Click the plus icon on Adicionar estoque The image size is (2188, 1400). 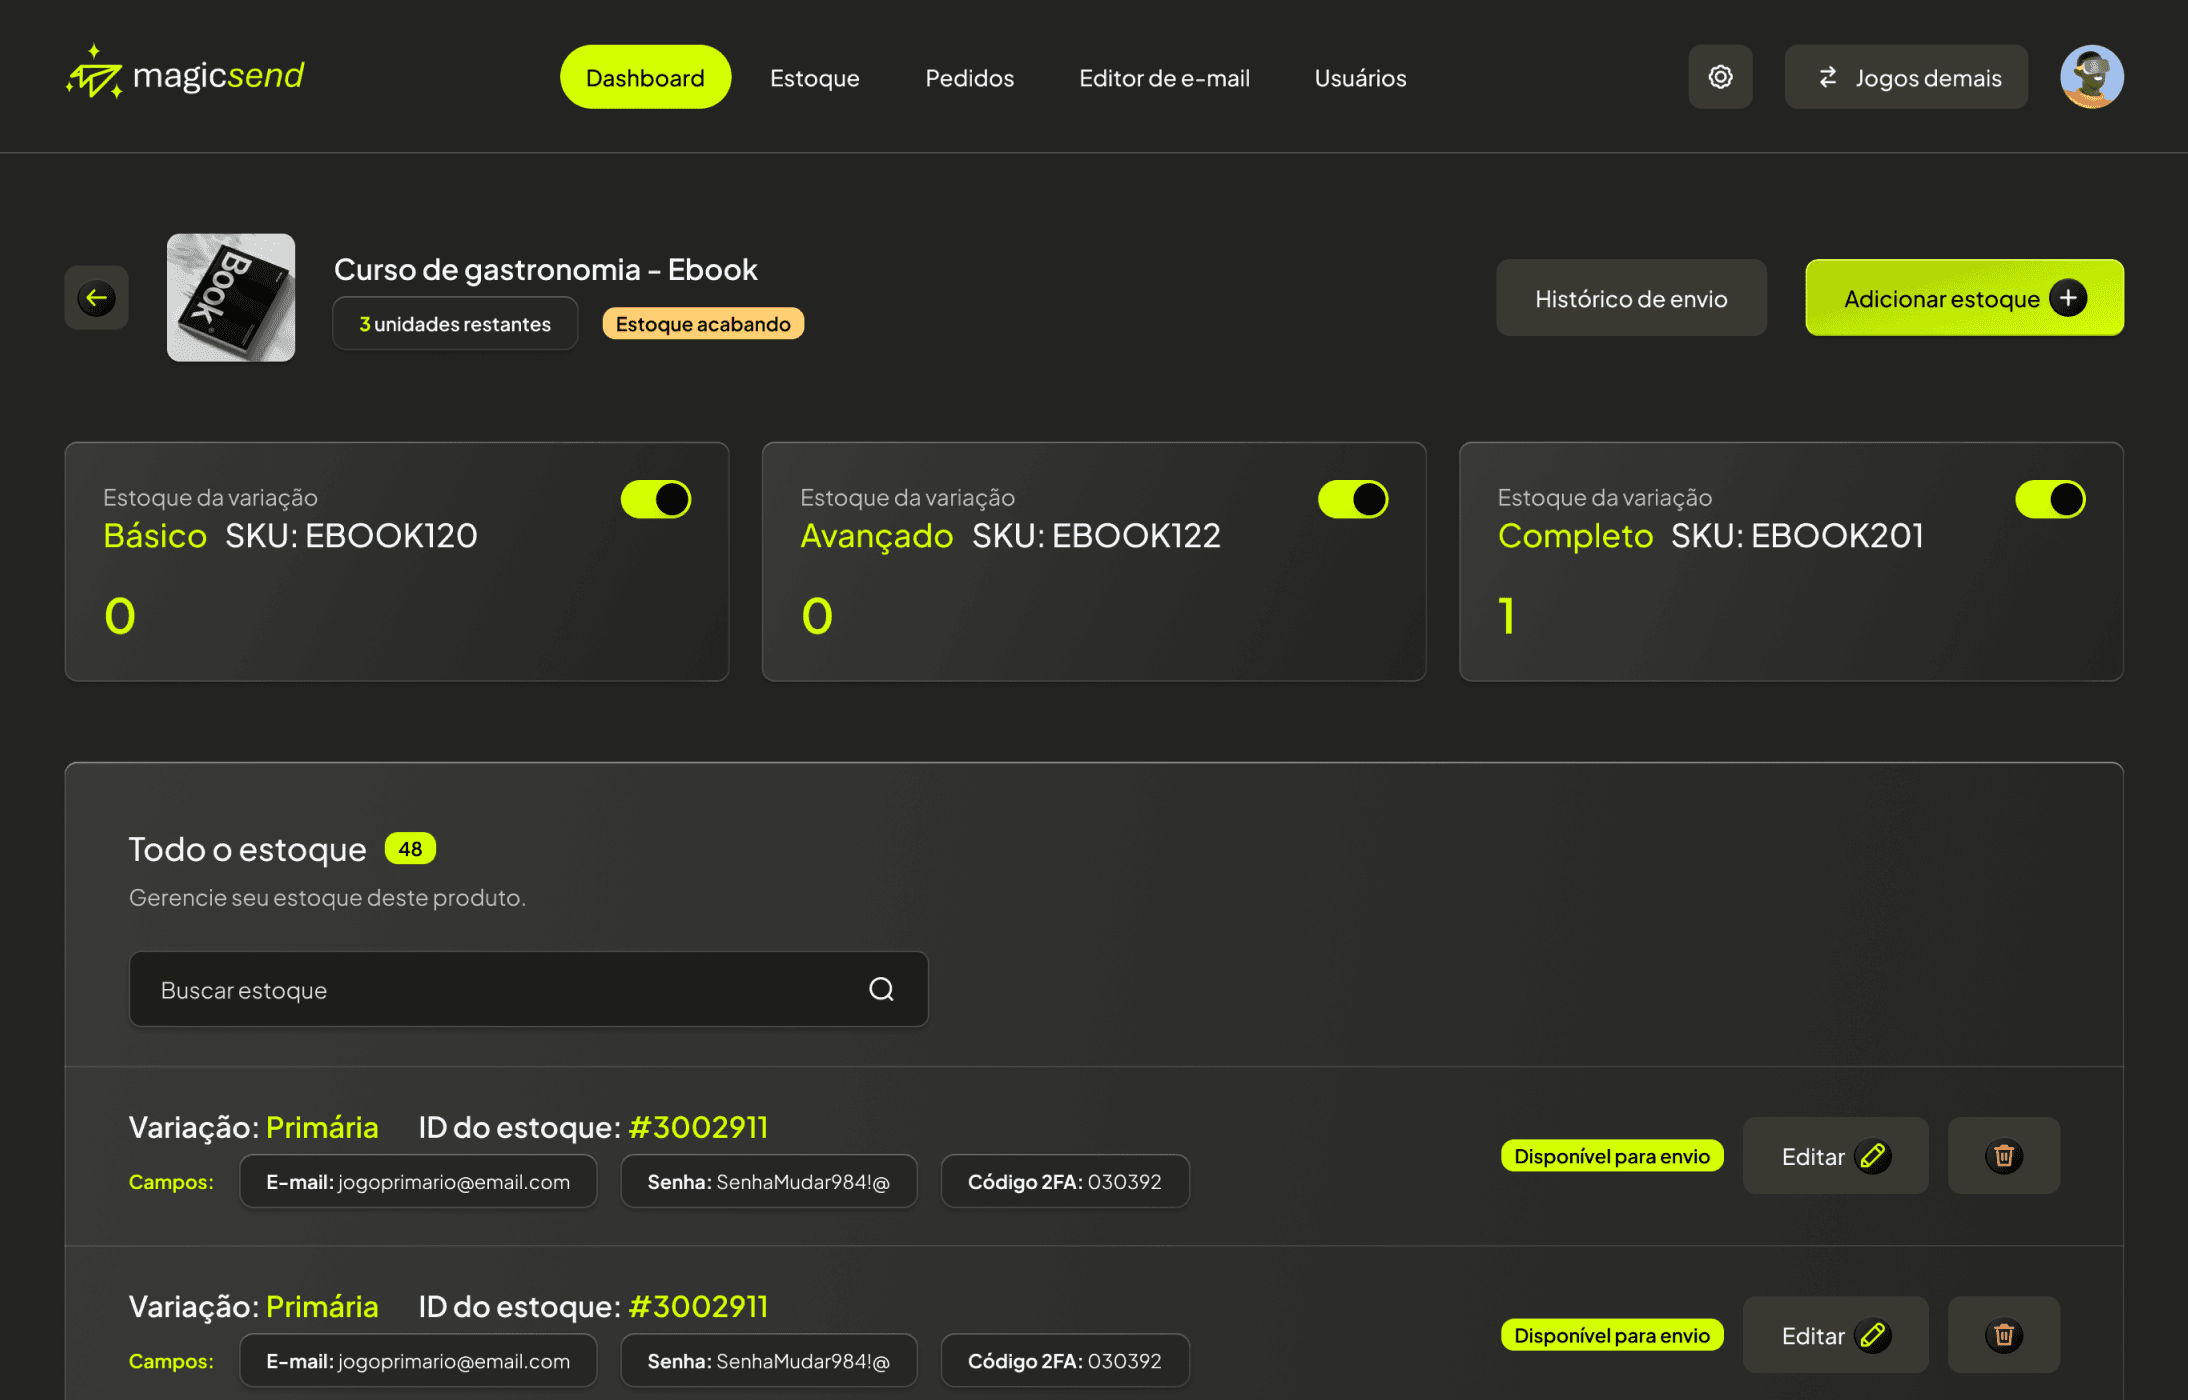[x=2067, y=298]
